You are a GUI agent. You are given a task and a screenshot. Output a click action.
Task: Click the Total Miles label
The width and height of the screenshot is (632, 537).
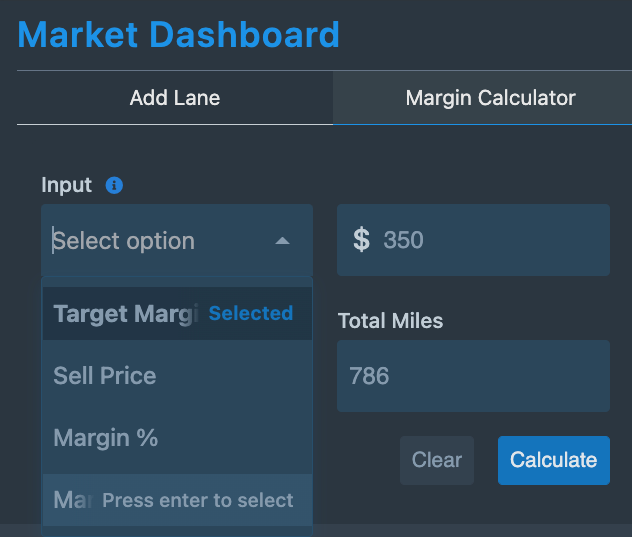(390, 321)
